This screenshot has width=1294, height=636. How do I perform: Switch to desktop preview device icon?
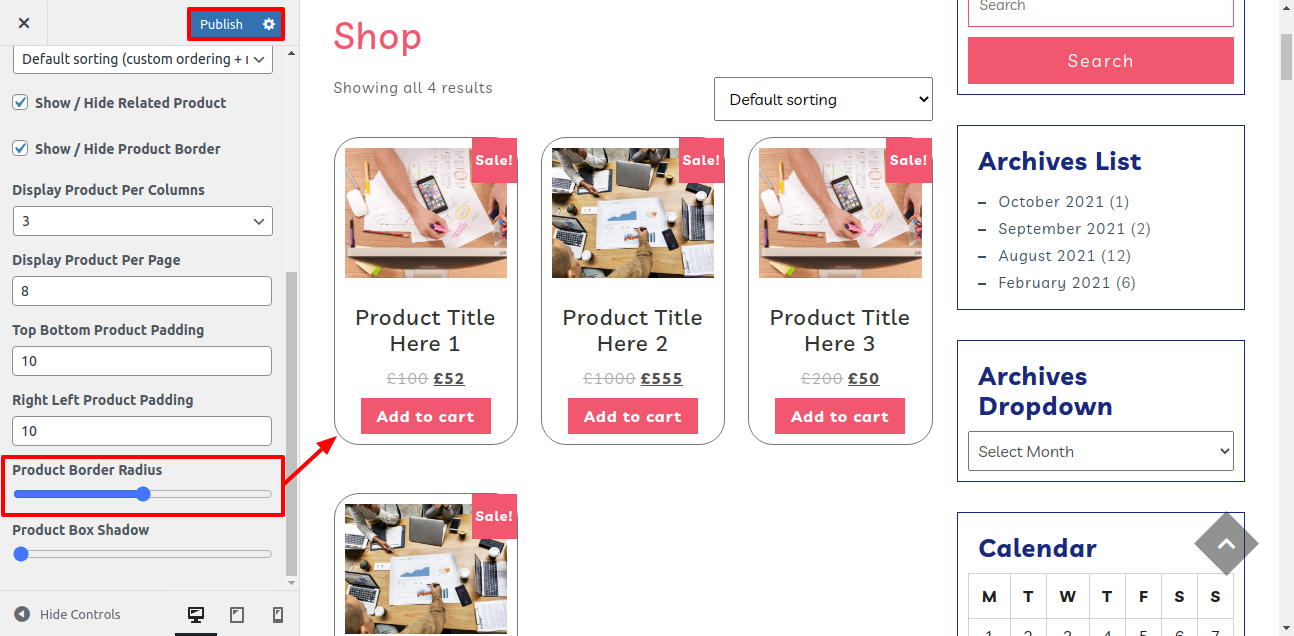tap(196, 614)
